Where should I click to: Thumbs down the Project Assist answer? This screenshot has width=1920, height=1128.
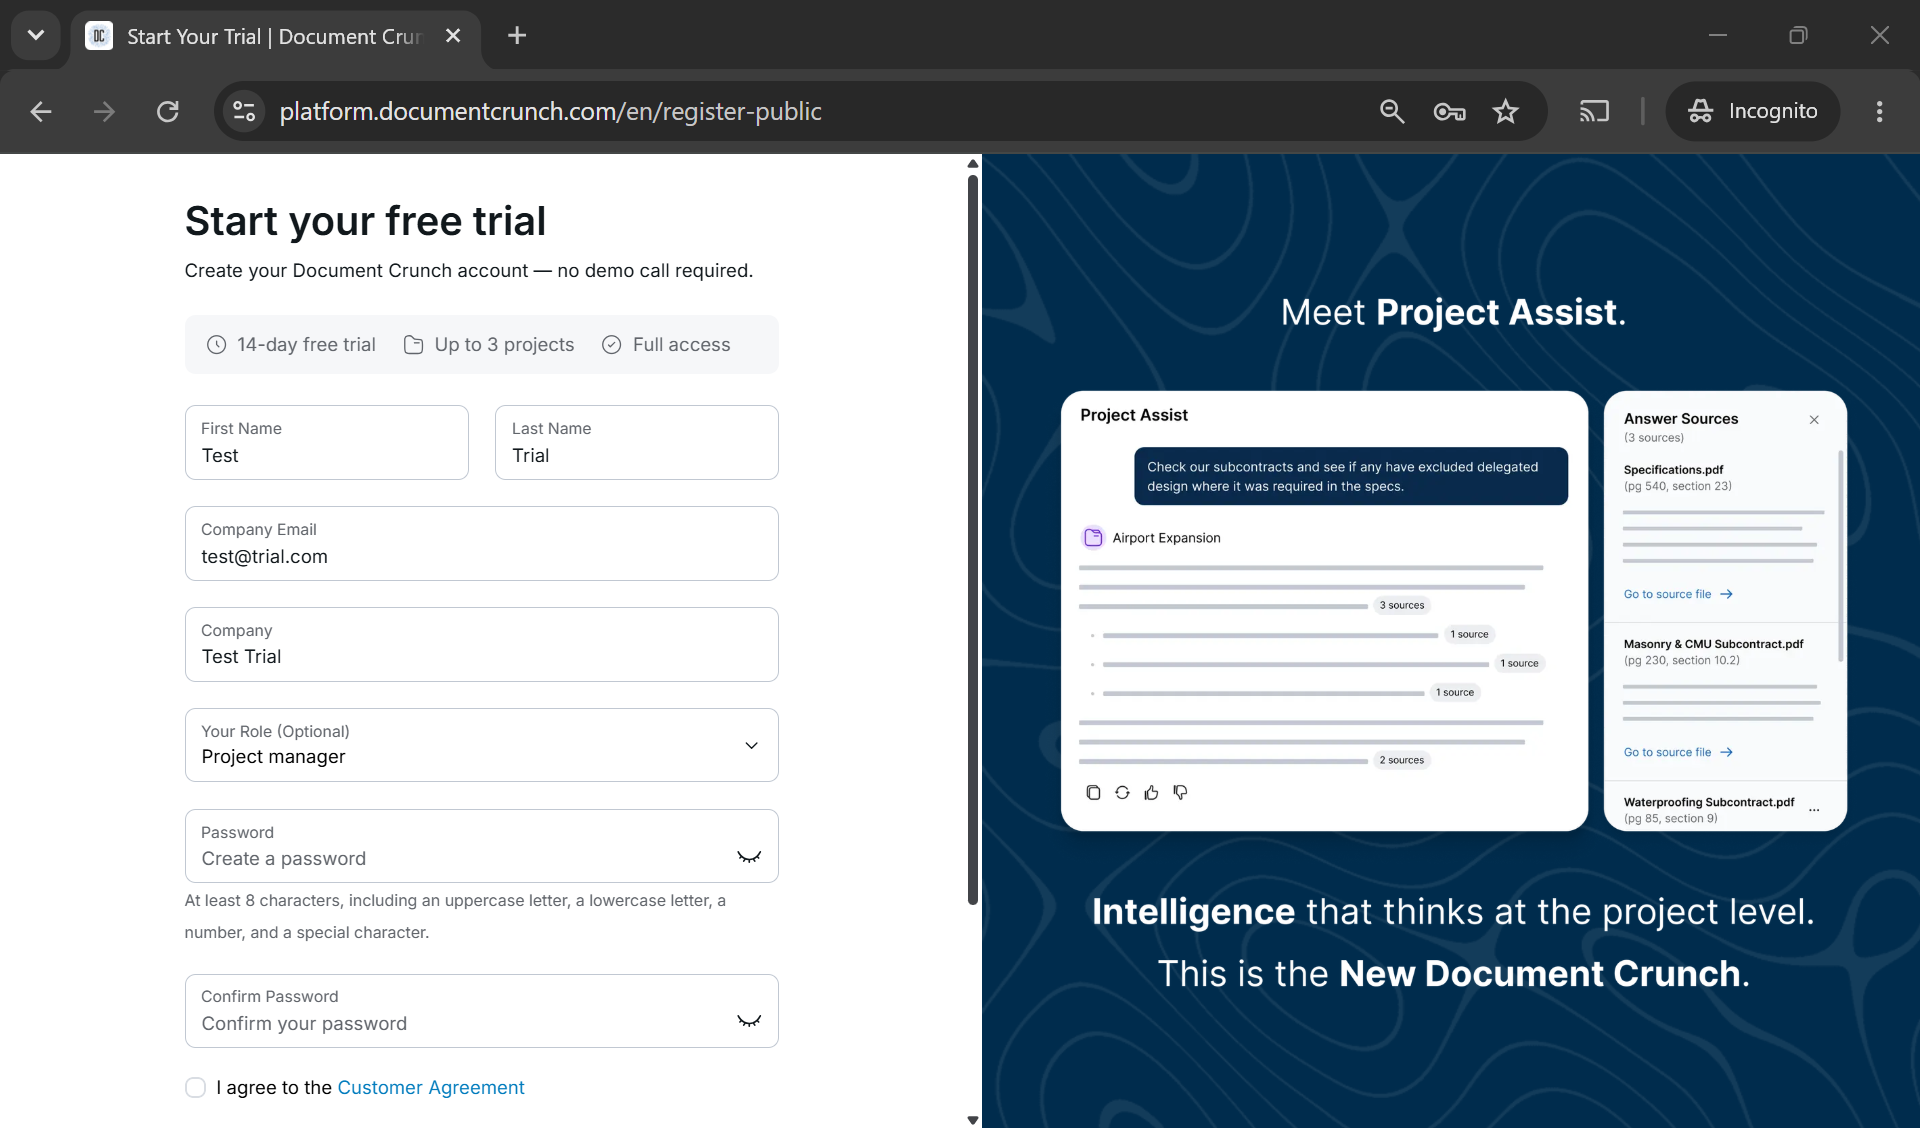pos(1180,792)
